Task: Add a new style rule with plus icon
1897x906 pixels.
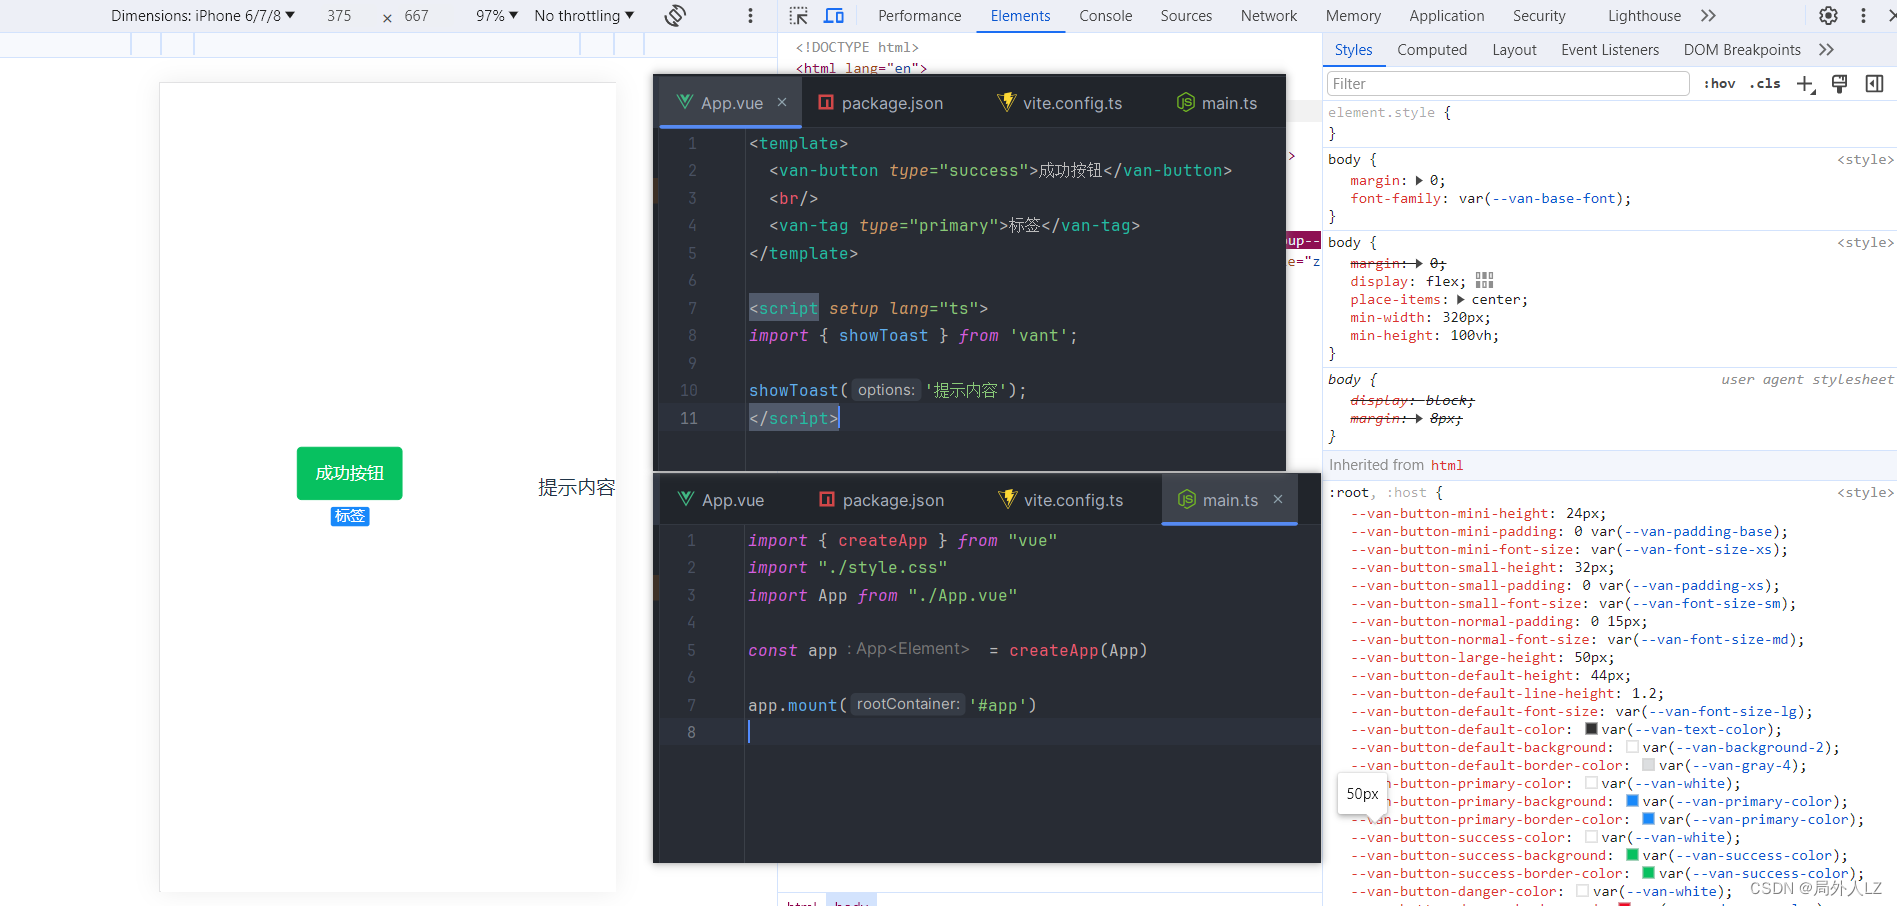Action: coord(1805,84)
